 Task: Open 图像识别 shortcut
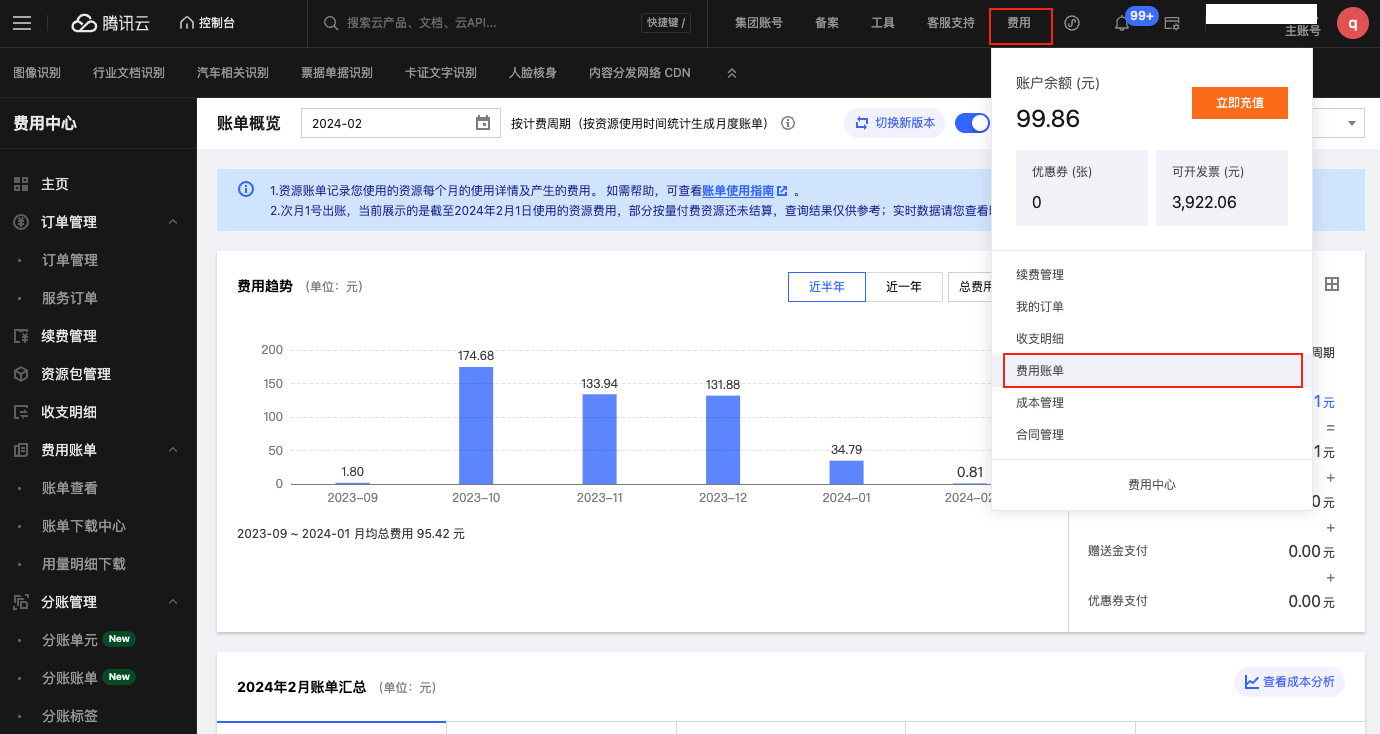37,73
